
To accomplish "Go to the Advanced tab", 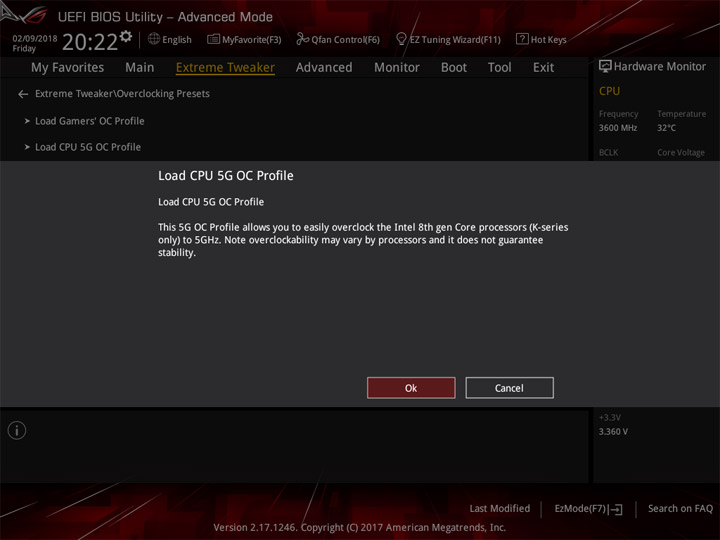I will pos(324,68).
